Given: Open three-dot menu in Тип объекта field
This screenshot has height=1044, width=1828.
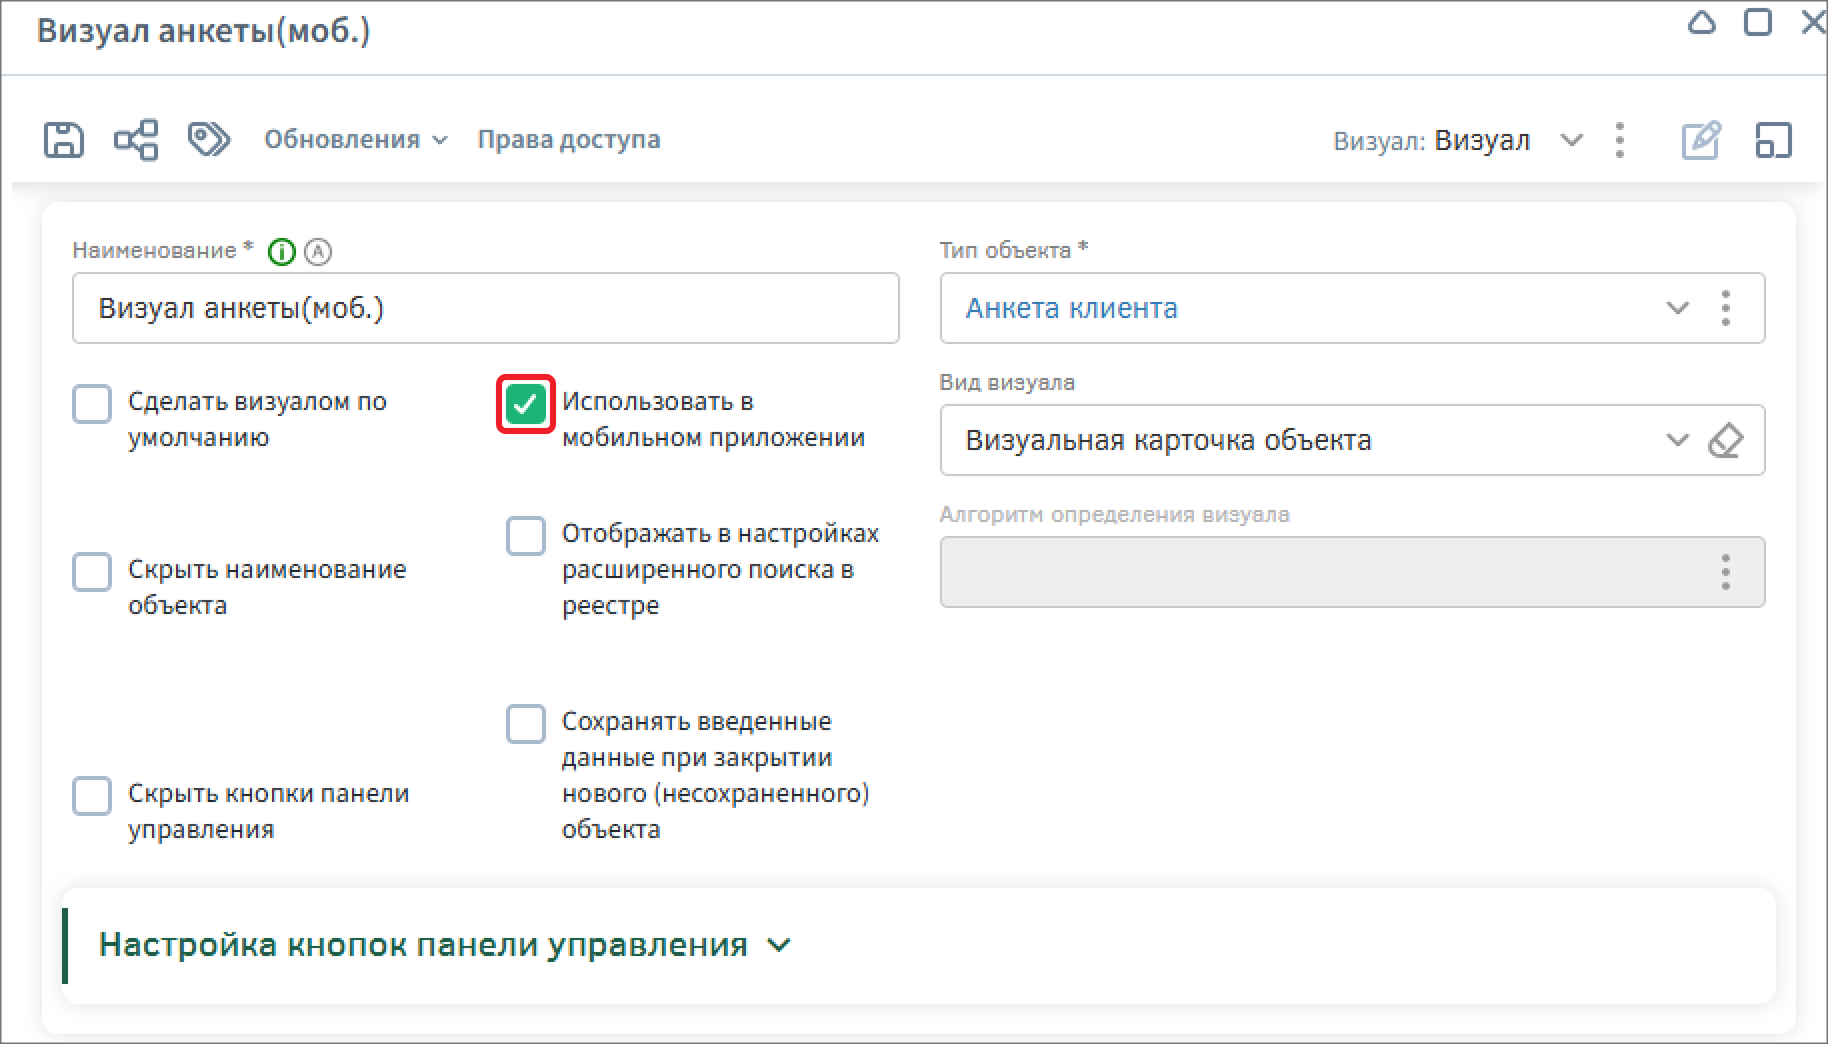Looking at the screenshot, I should [x=1725, y=308].
